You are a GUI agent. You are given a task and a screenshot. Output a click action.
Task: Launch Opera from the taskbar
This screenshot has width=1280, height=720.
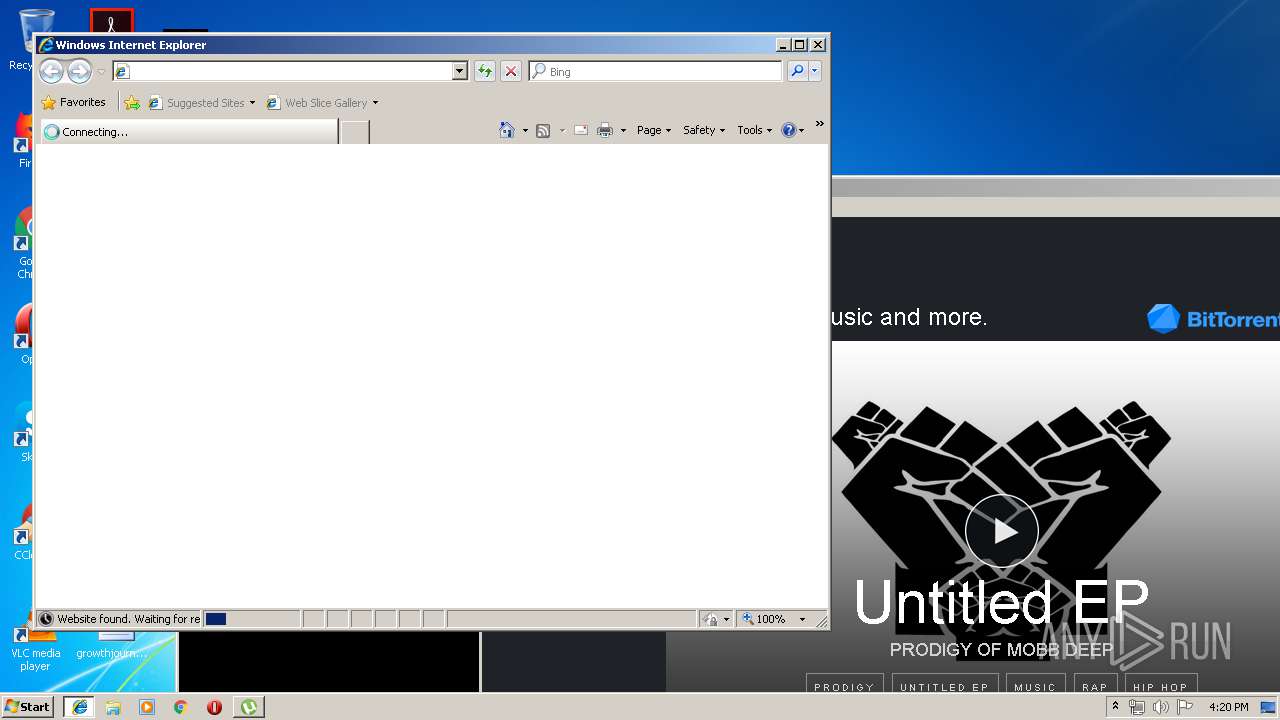(x=214, y=707)
